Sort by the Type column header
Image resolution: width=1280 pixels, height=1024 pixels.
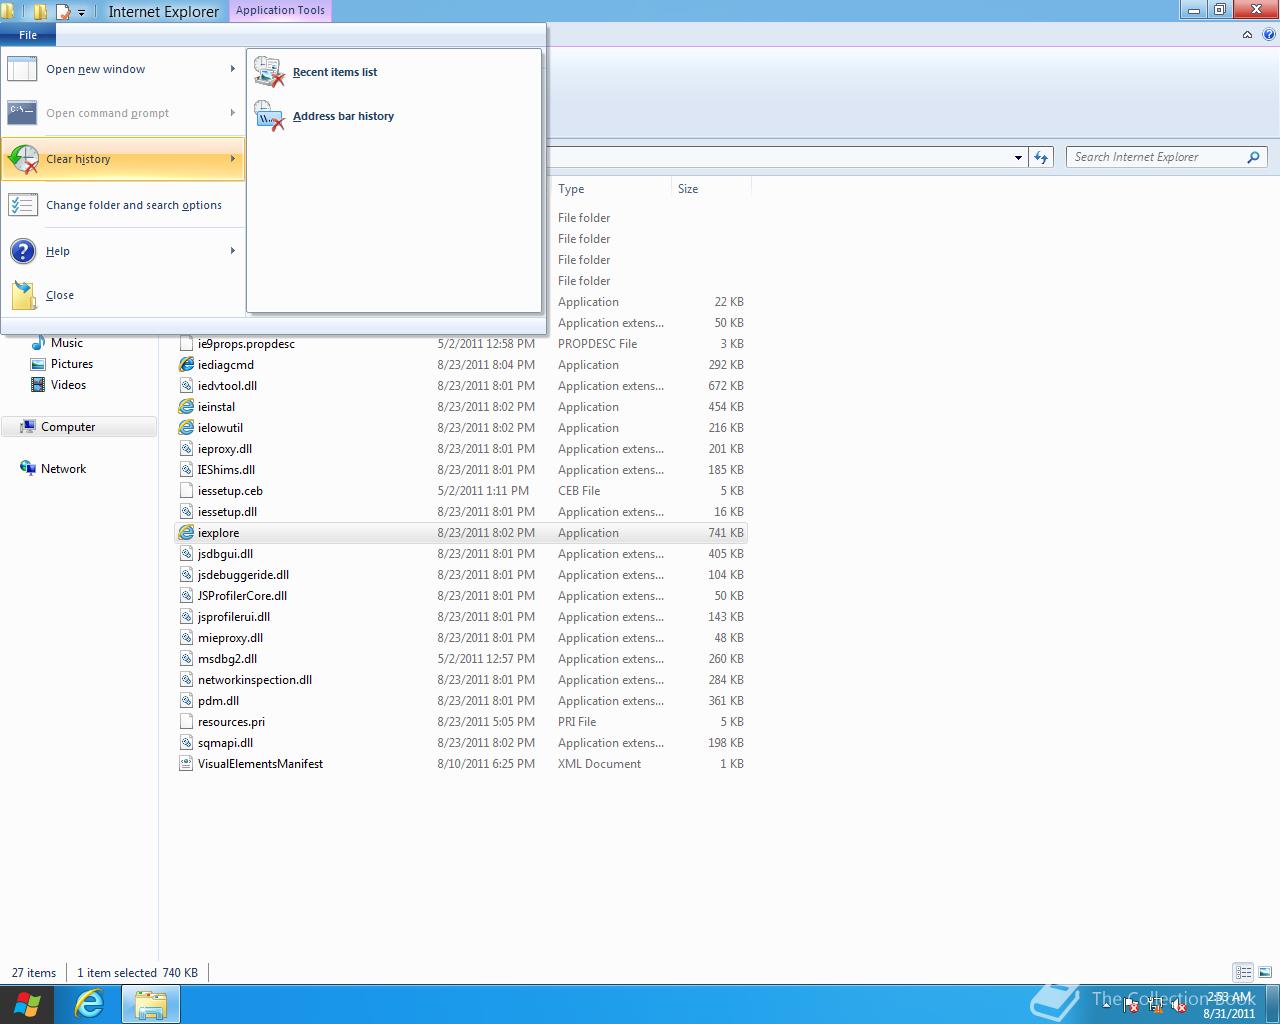(x=611, y=189)
